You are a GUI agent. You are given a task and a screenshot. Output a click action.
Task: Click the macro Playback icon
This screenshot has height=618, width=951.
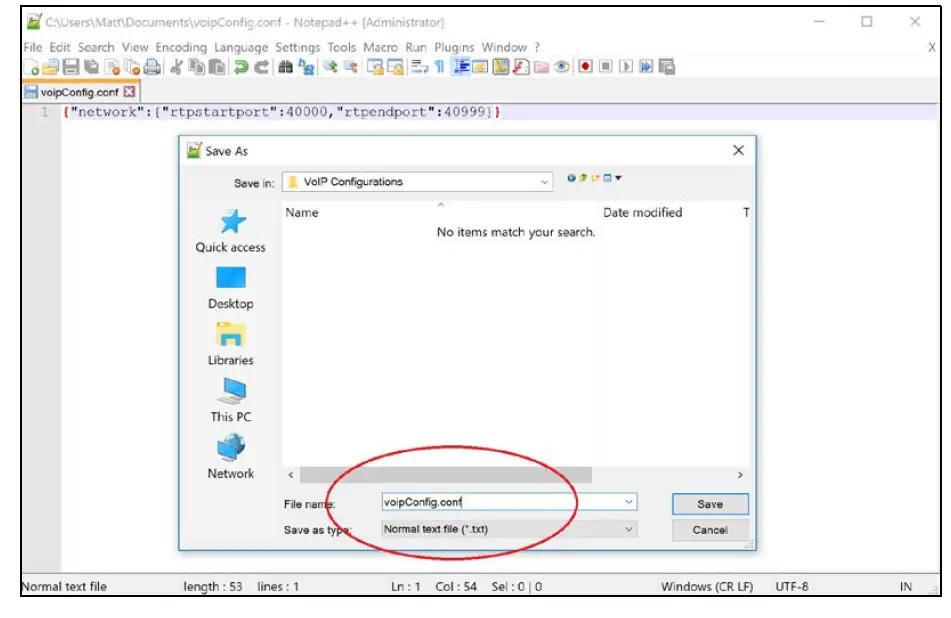coord(626,67)
